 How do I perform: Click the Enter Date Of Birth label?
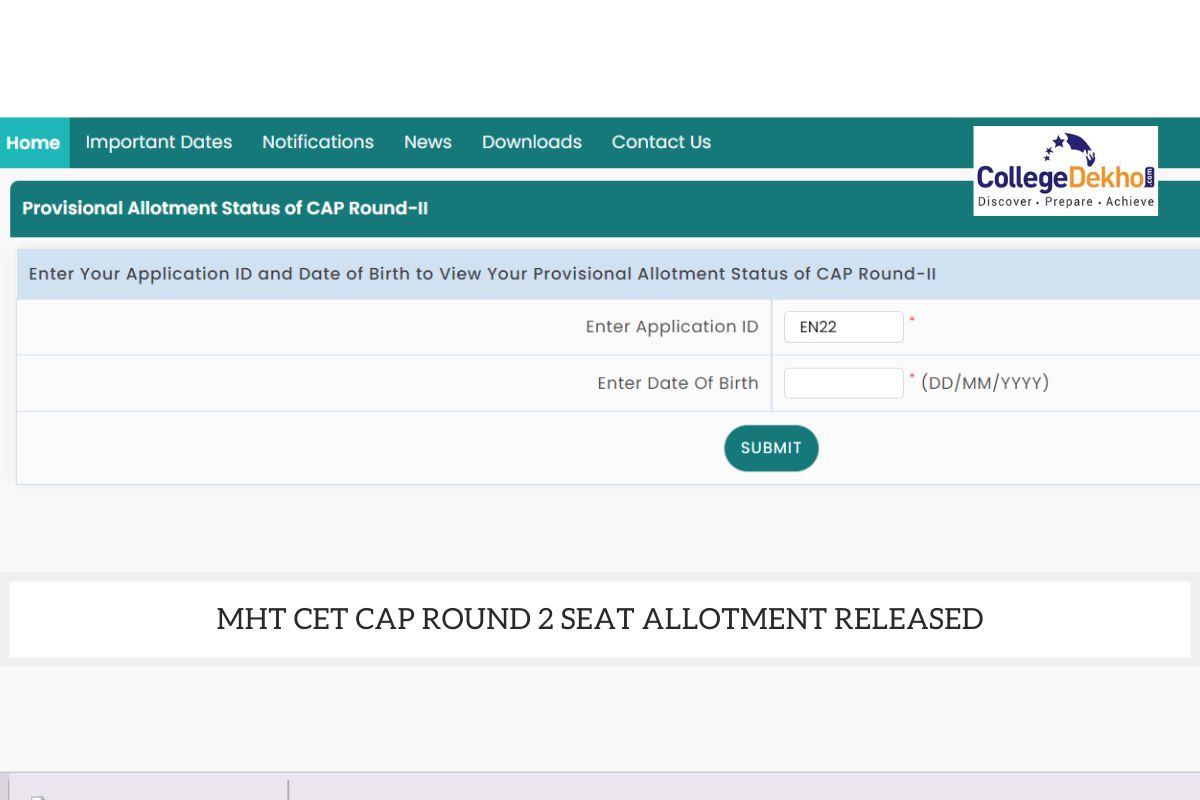[x=678, y=383]
